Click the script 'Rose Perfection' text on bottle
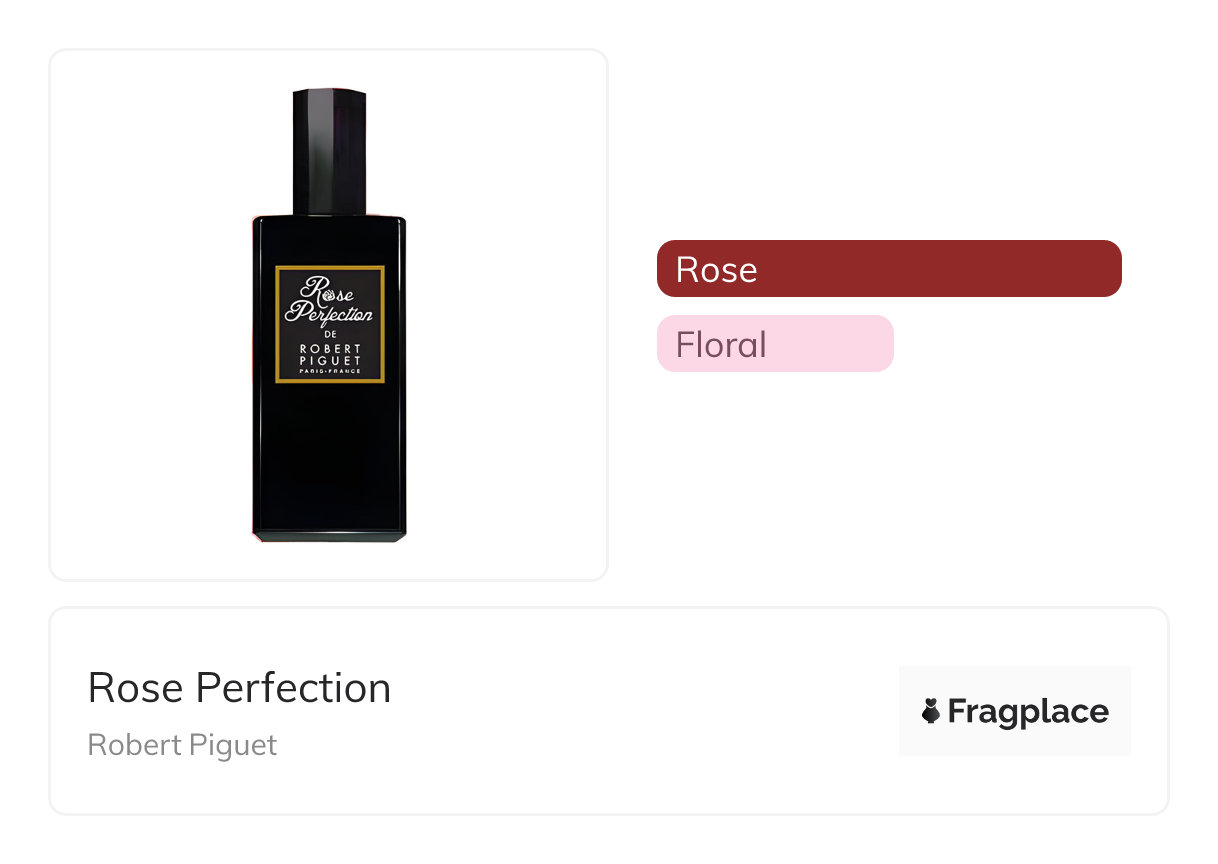The image size is (1218, 864). point(329,301)
